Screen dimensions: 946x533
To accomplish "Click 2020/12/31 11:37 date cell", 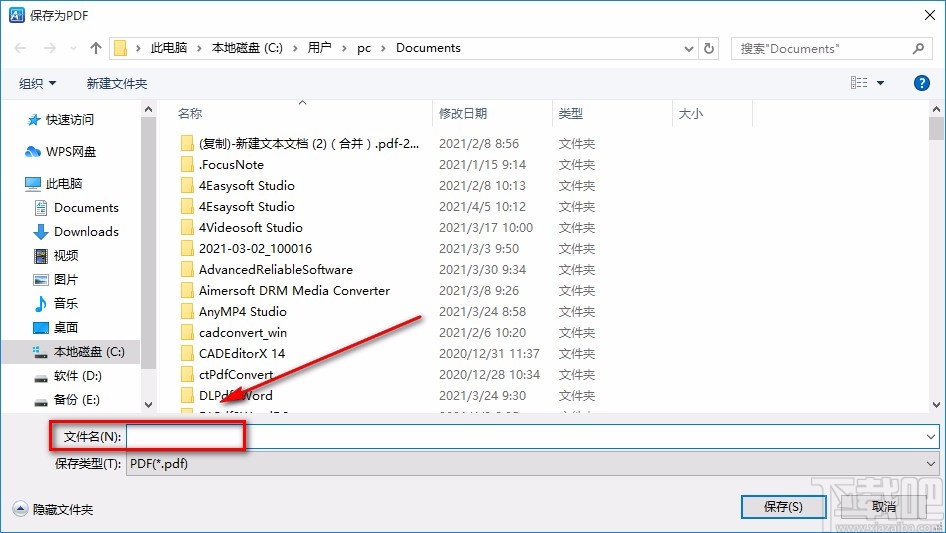I will (x=489, y=354).
